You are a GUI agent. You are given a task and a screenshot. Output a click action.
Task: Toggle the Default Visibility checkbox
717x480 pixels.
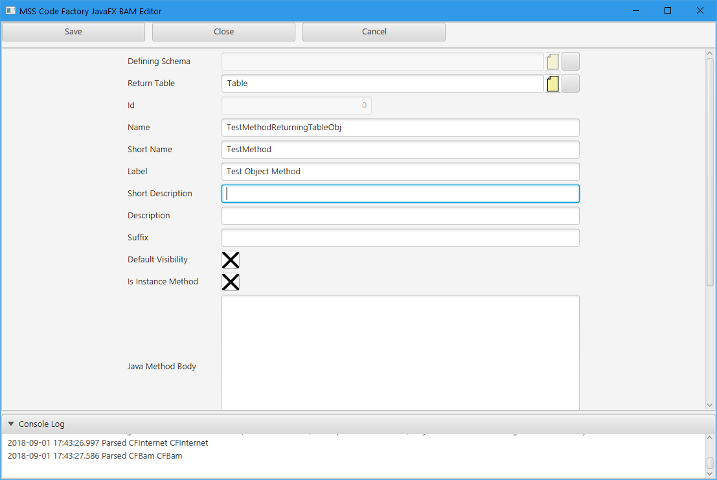(x=230, y=260)
